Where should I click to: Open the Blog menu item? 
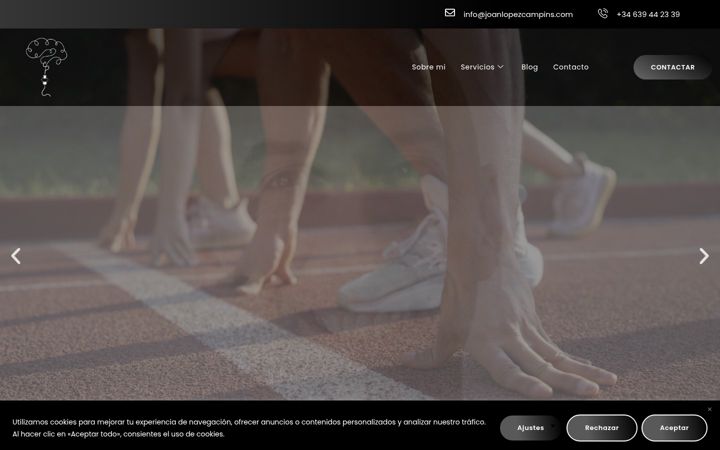point(529,67)
